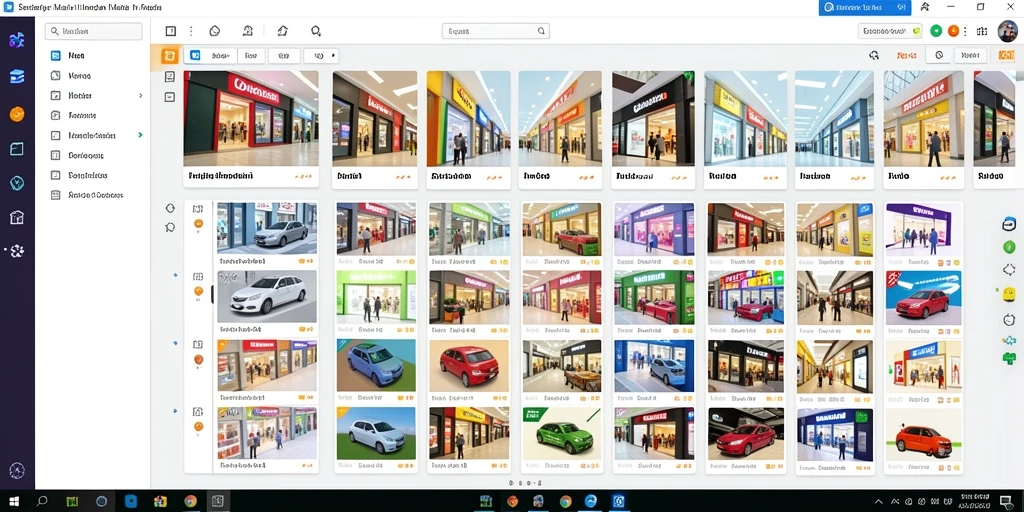1024x512 pixels.
Task: Open the stacked layers icon in left rail
Action: pyautogui.click(x=17, y=76)
